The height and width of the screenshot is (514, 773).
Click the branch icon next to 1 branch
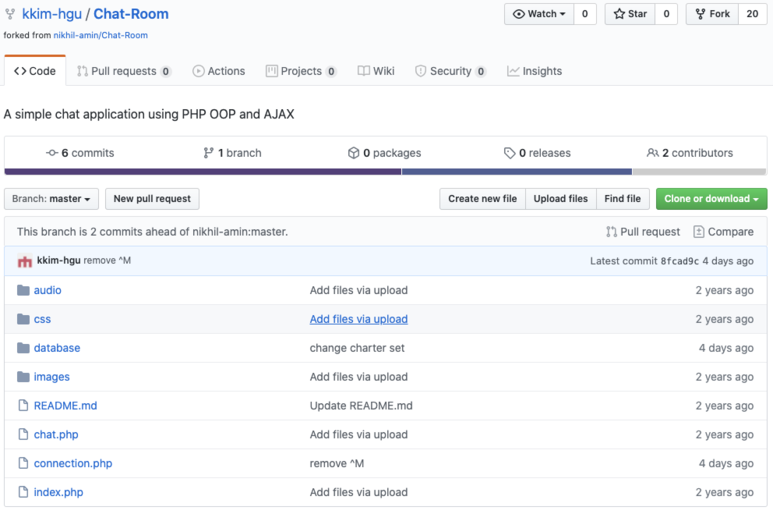click(x=209, y=153)
